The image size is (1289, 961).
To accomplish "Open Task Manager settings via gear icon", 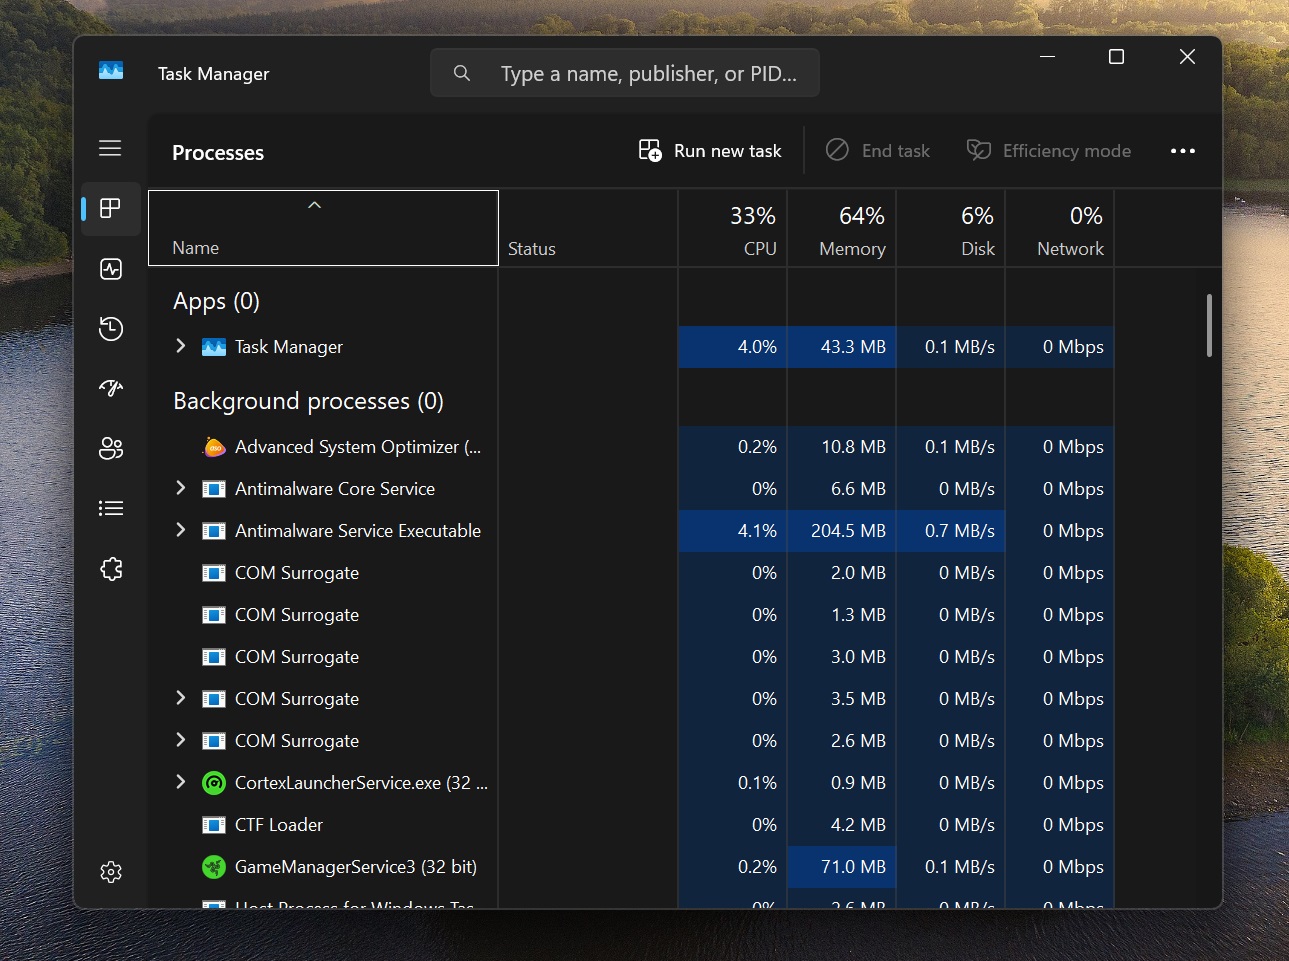I will click(110, 872).
